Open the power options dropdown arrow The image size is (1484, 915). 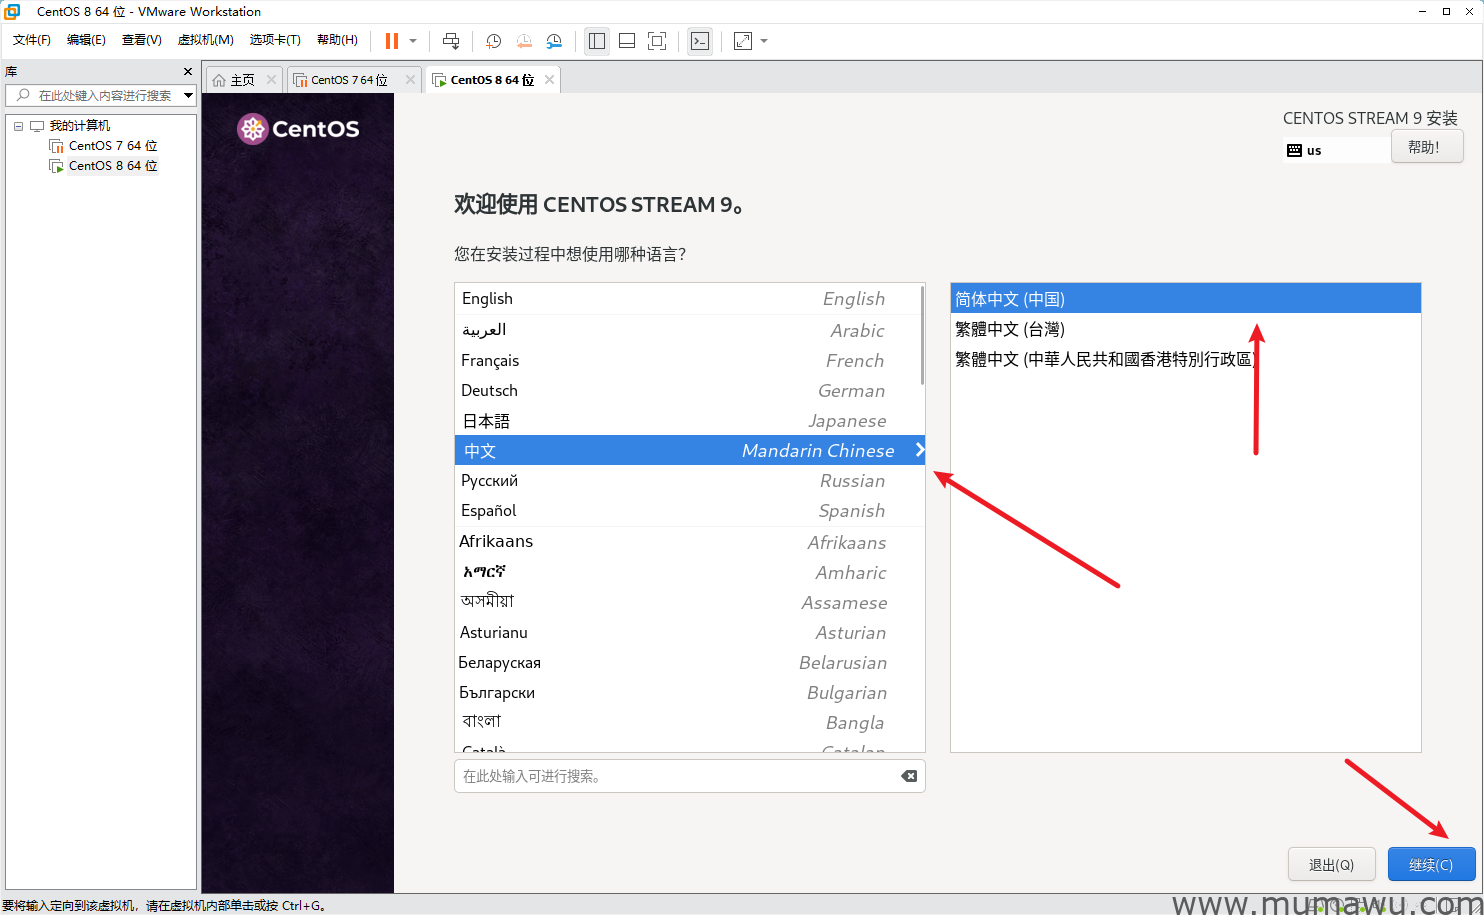pos(413,41)
